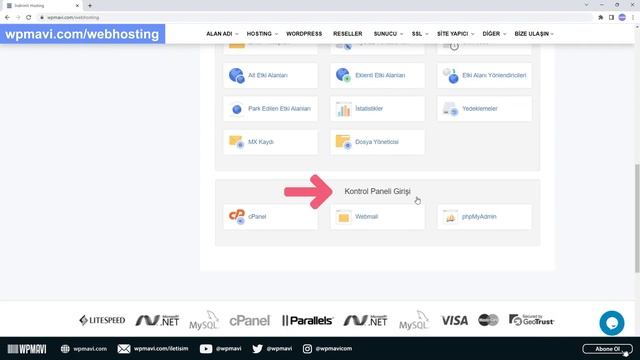640x360 pixels.
Task: Click the LiteSpeed partner logo
Action: (102, 320)
